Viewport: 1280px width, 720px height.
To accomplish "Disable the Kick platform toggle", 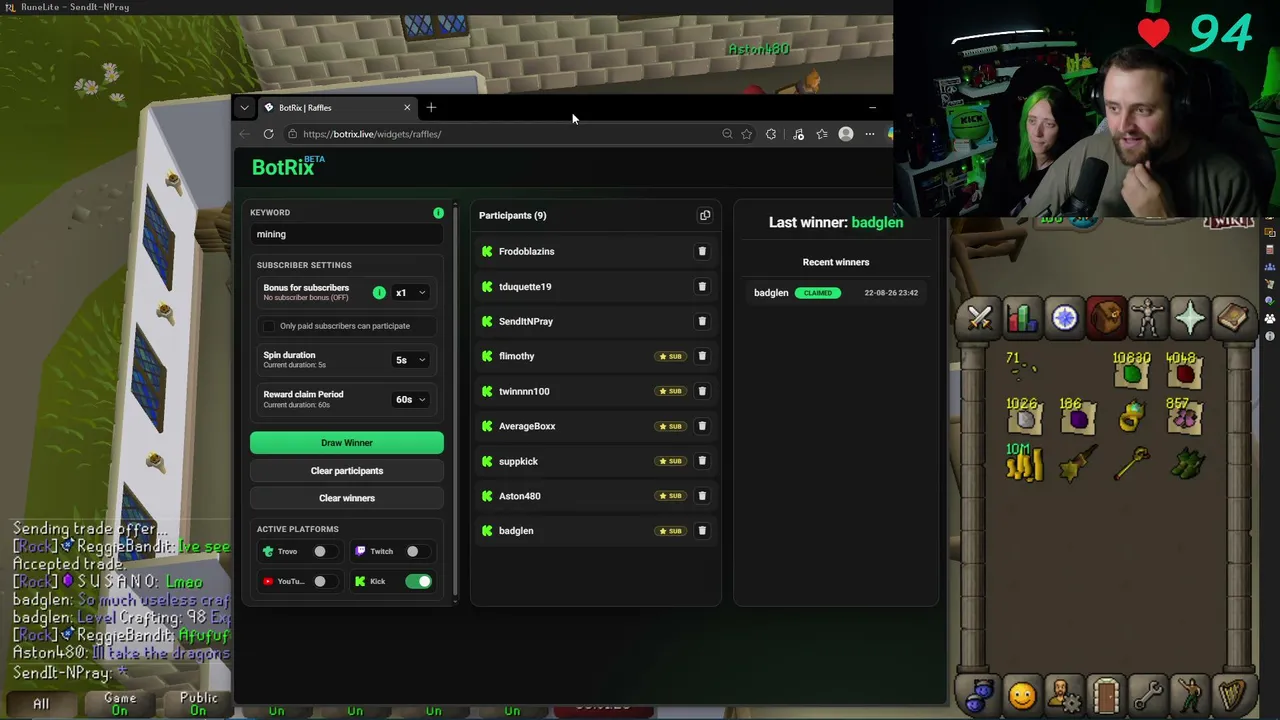I will click(x=419, y=581).
